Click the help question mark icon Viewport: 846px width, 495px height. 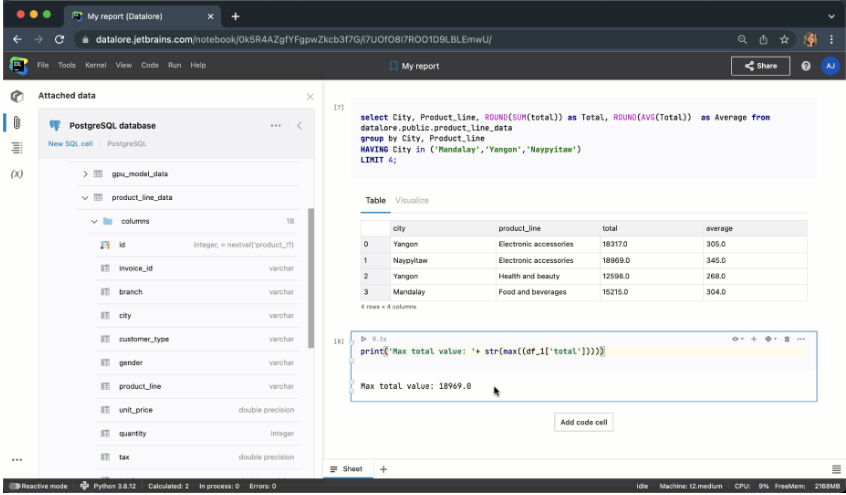click(x=806, y=66)
